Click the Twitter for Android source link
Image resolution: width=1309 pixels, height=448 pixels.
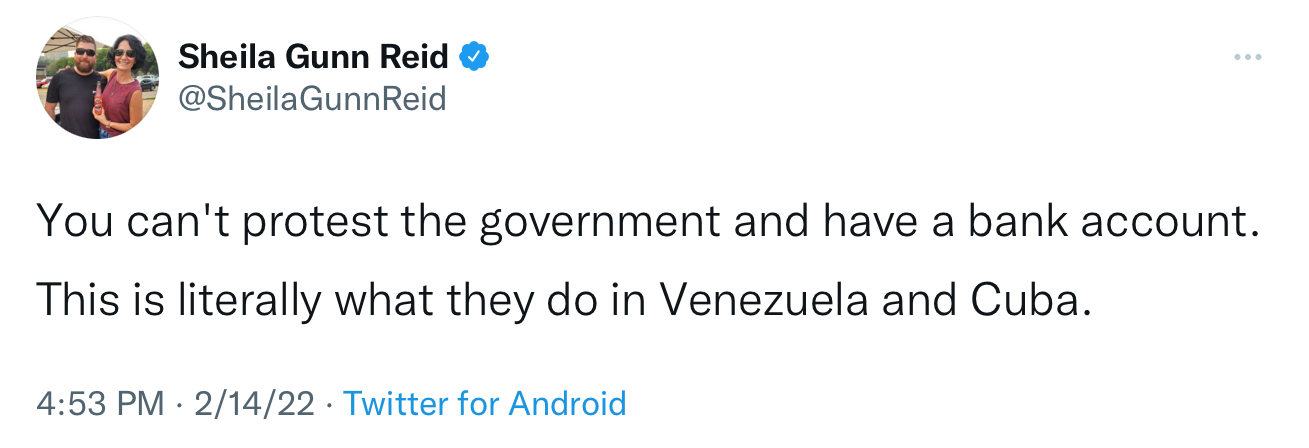point(484,404)
